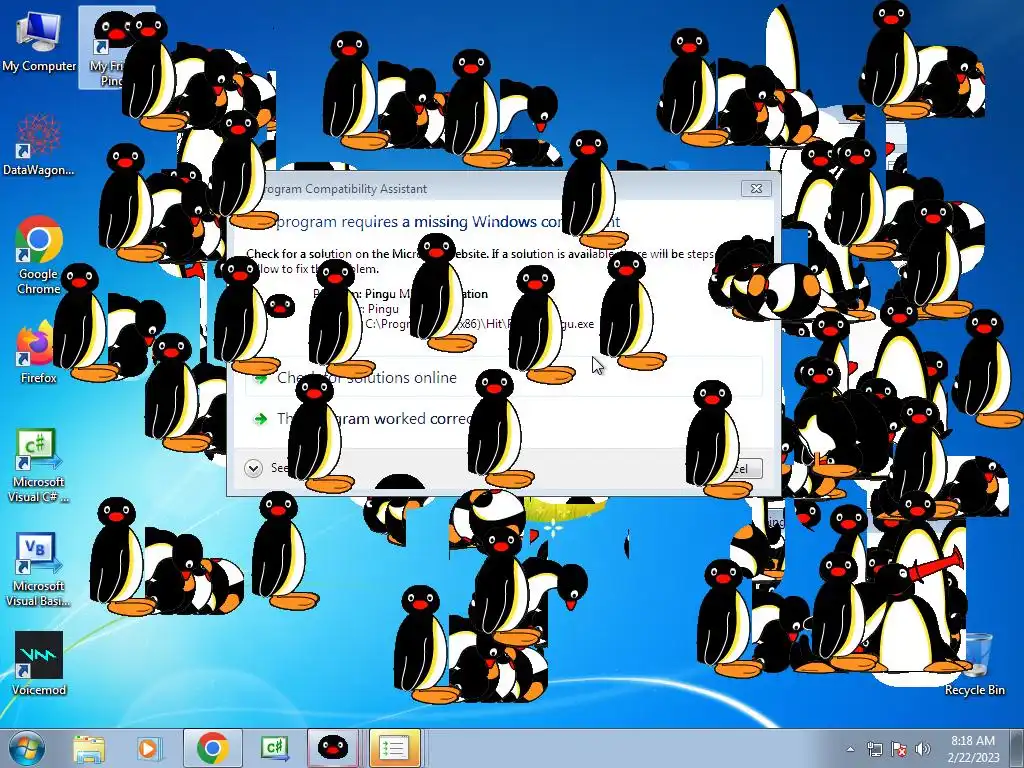Image resolution: width=1024 pixels, height=768 pixels.
Task: Show hidden system tray icons
Action: point(850,749)
